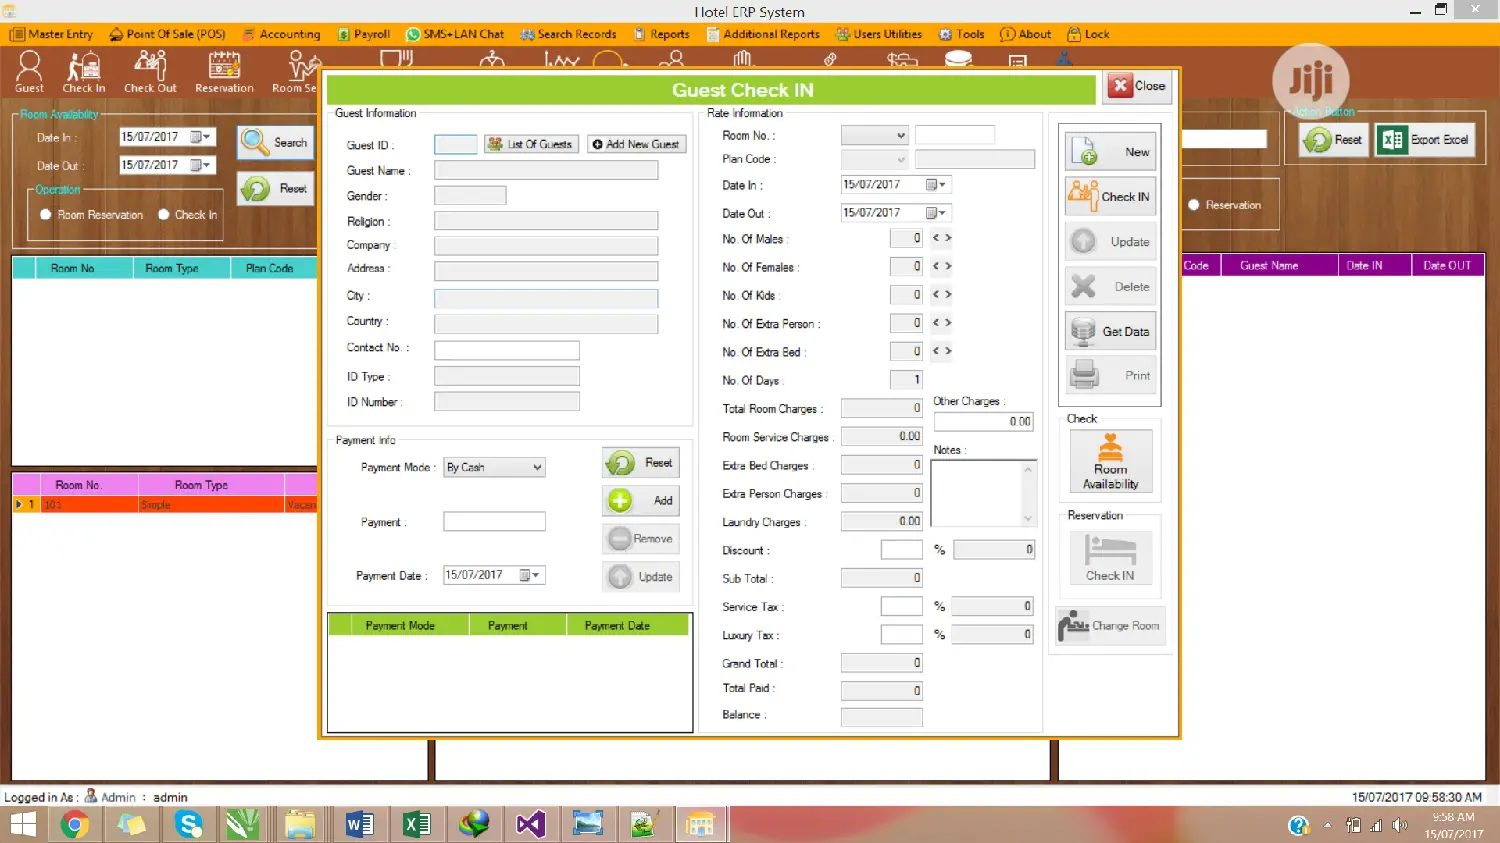Click payment Update button
The width and height of the screenshot is (1500, 843).
click(x=641, y=577)
